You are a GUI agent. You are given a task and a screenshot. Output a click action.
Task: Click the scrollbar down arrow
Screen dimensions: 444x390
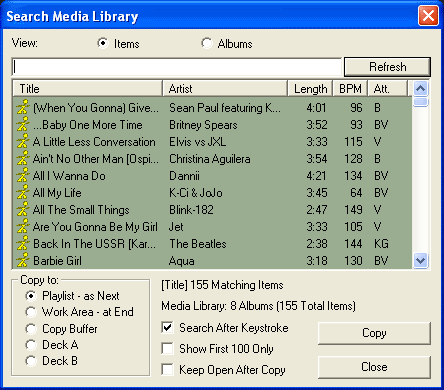point(421,260)
